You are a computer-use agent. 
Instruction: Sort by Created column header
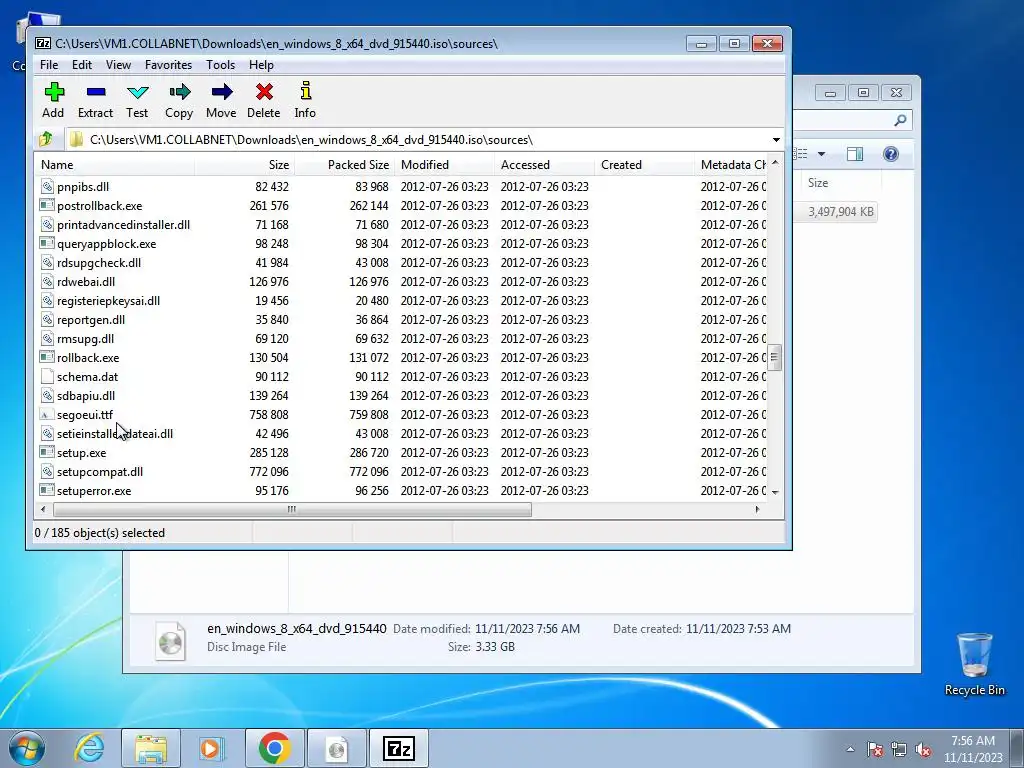pos(644,165)
